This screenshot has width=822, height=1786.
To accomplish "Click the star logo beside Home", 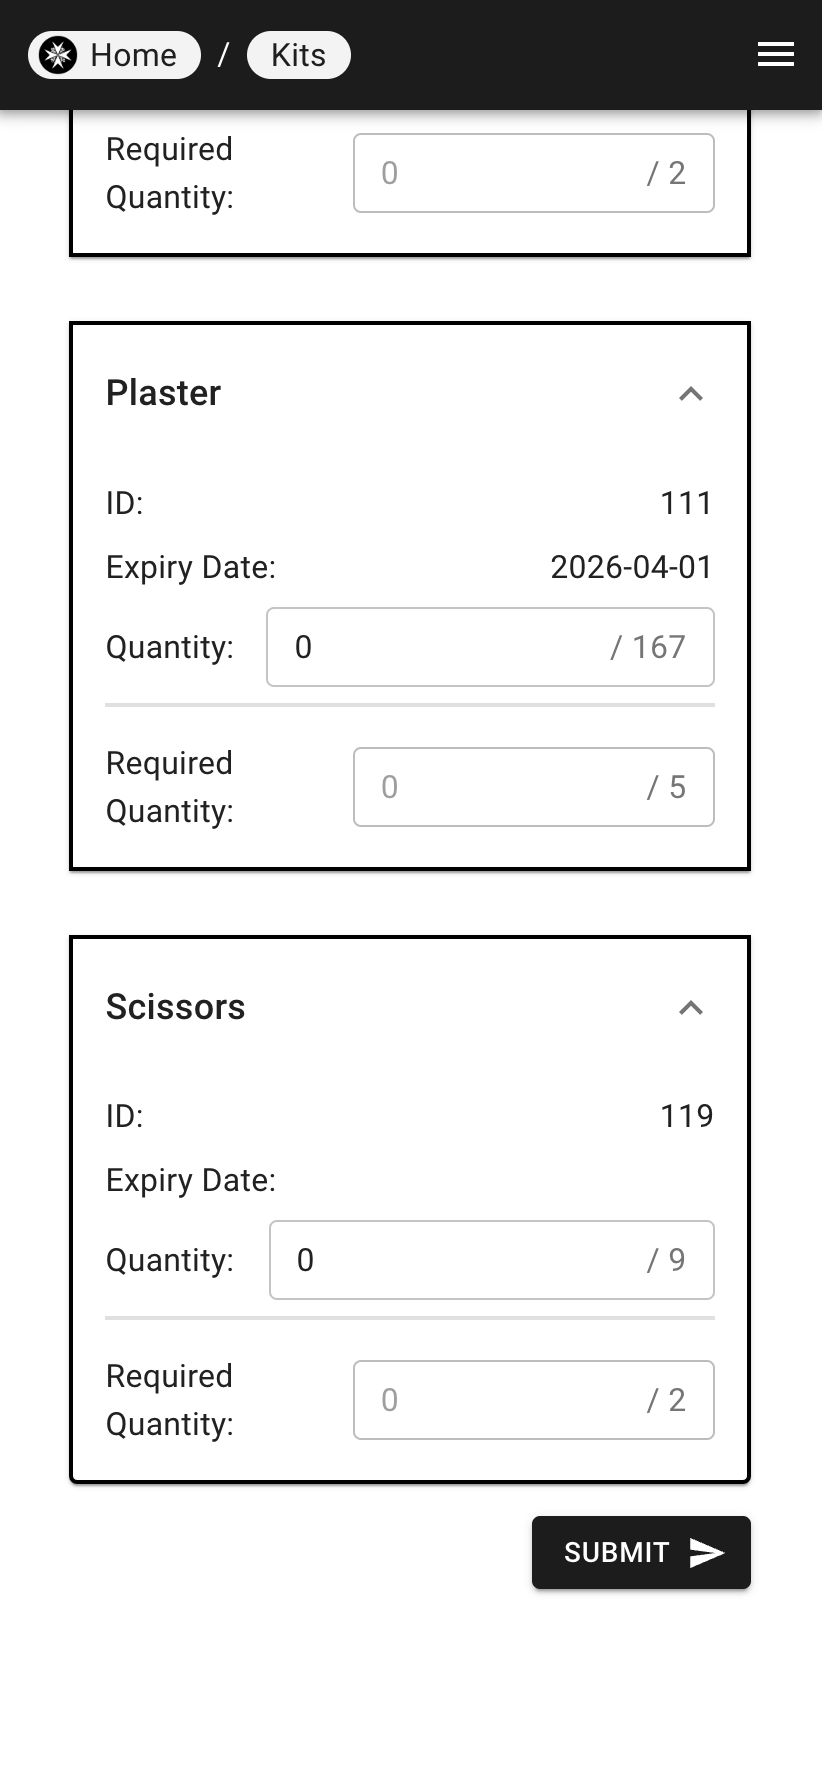I will pyautogui.click(x=58, y=55).
